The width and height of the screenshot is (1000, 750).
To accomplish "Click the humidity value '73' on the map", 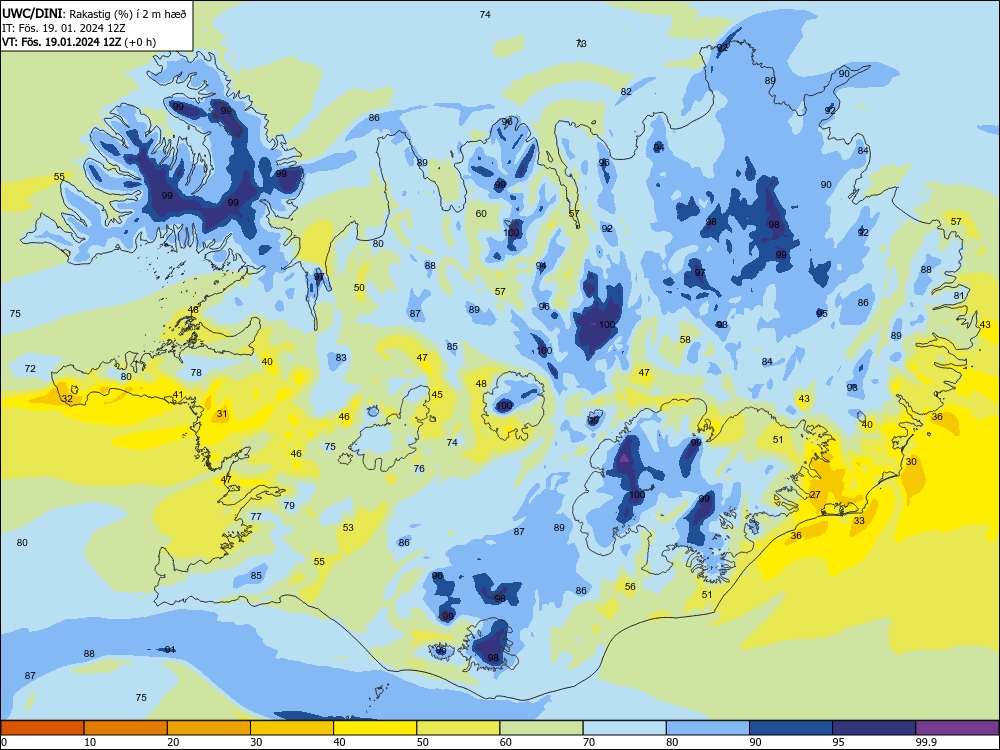I will (581, 43).
